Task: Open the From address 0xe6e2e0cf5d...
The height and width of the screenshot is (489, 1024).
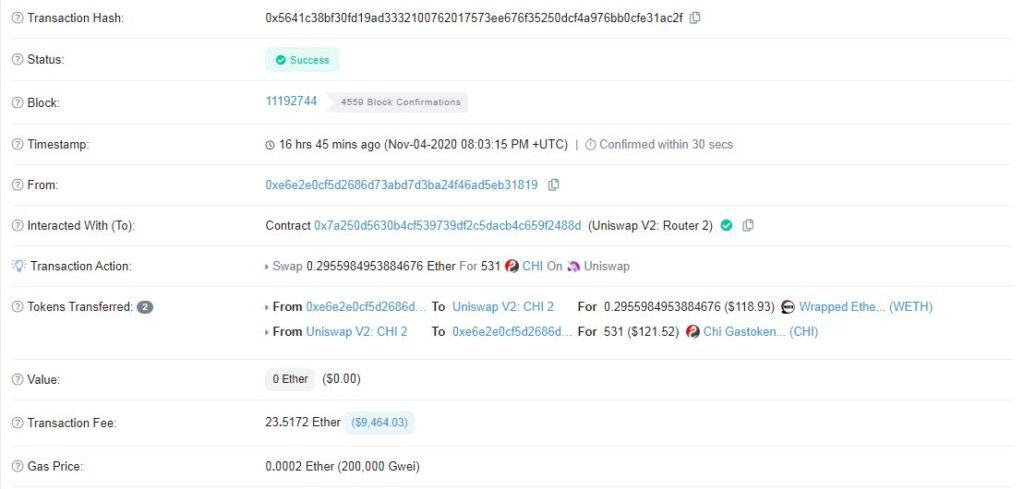Action: click(402, 185)
